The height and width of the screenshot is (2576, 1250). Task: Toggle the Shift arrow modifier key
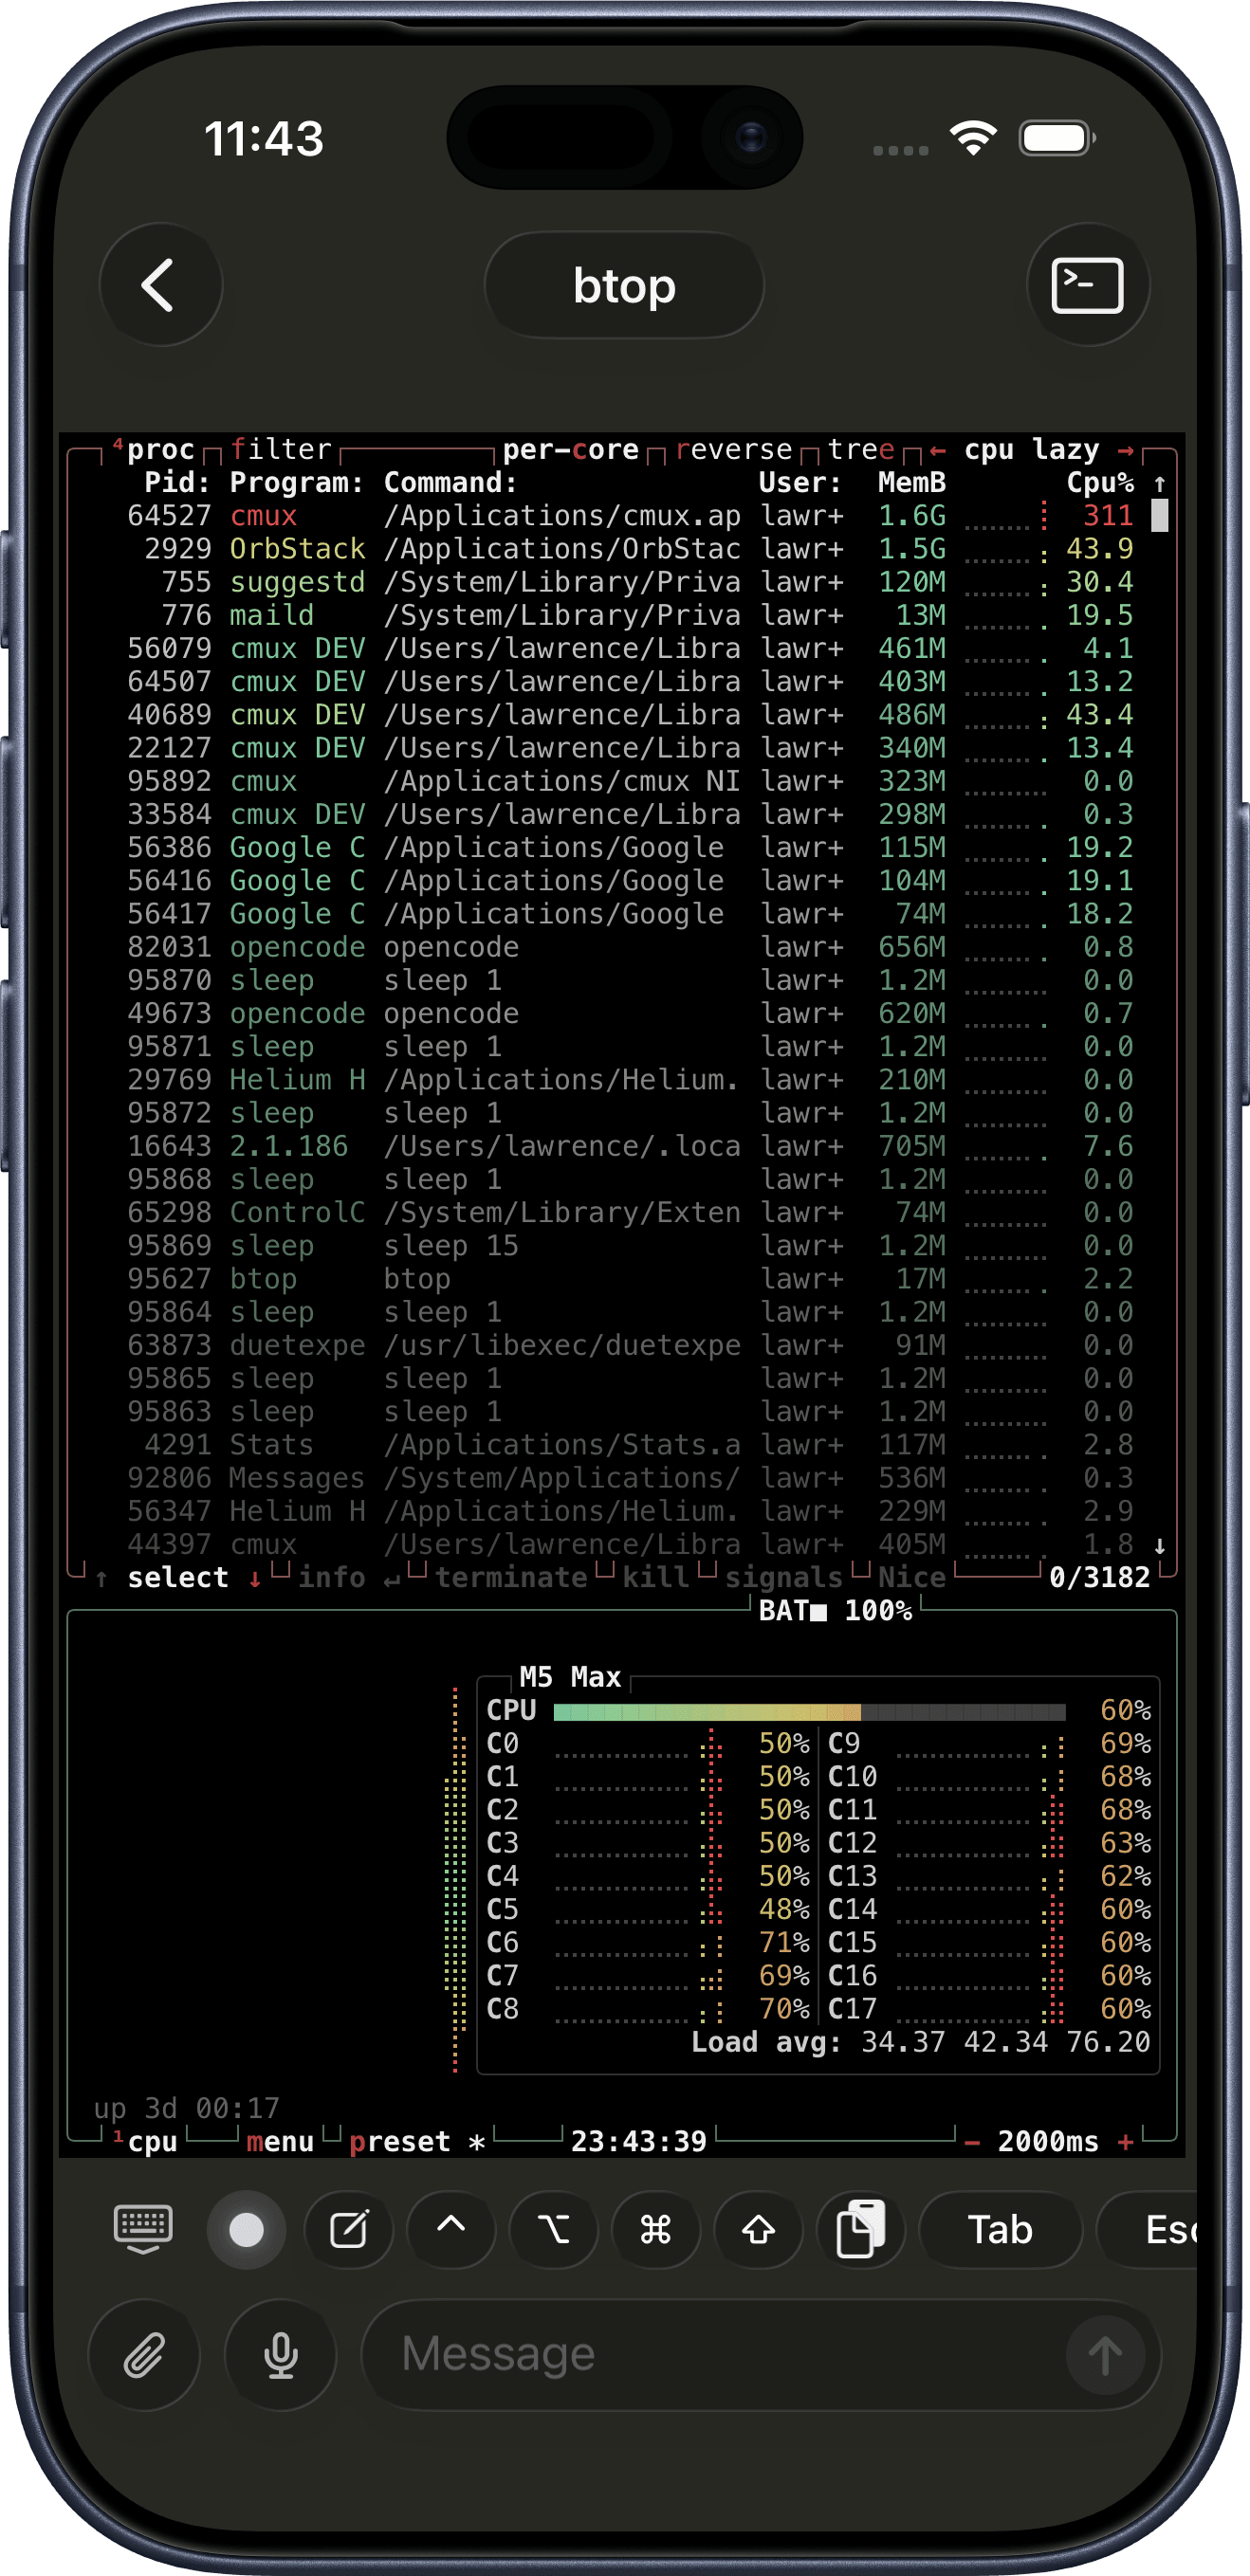click(759, 2230)
